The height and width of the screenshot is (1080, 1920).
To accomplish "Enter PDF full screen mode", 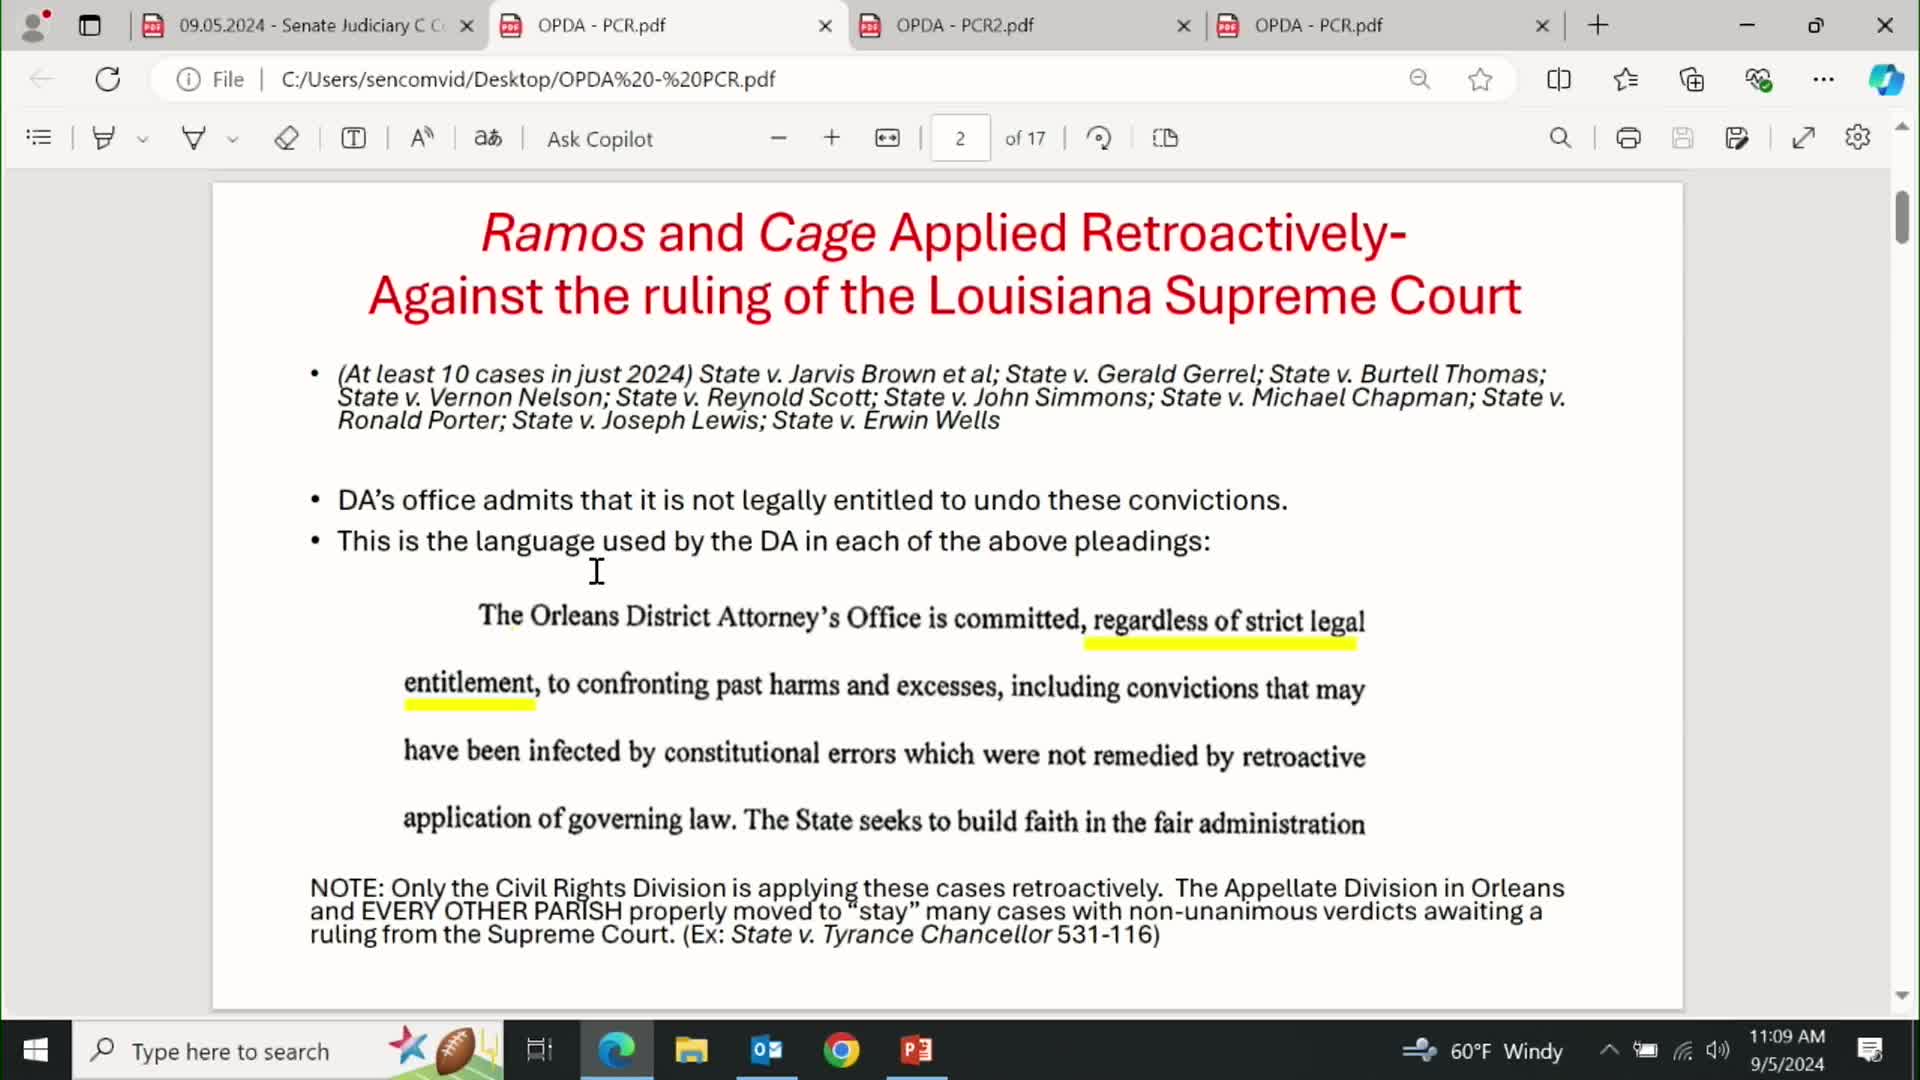I will pos(1804,138).
